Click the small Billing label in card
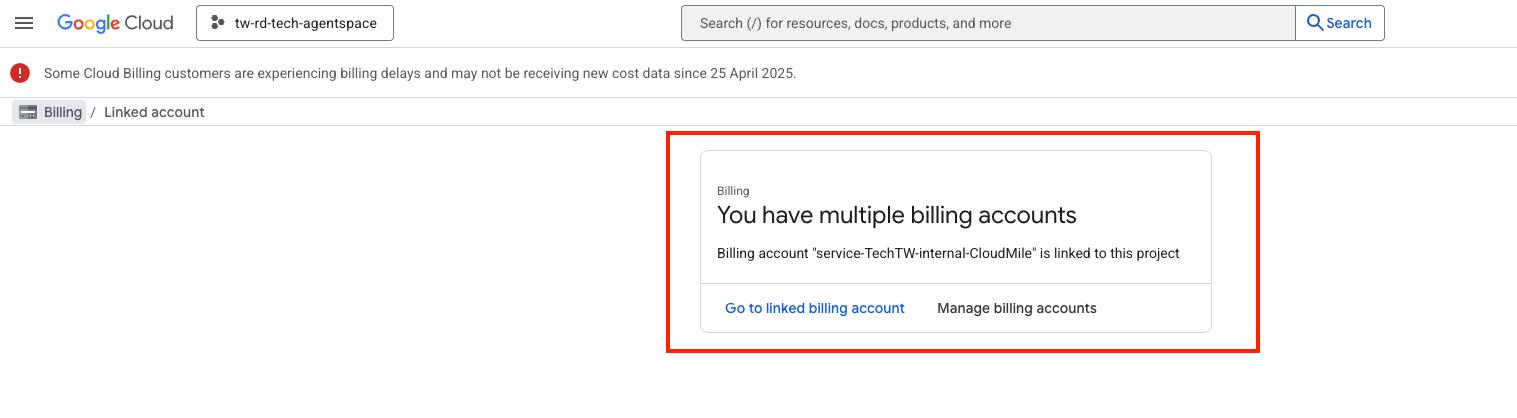 [x=733, y=191]
